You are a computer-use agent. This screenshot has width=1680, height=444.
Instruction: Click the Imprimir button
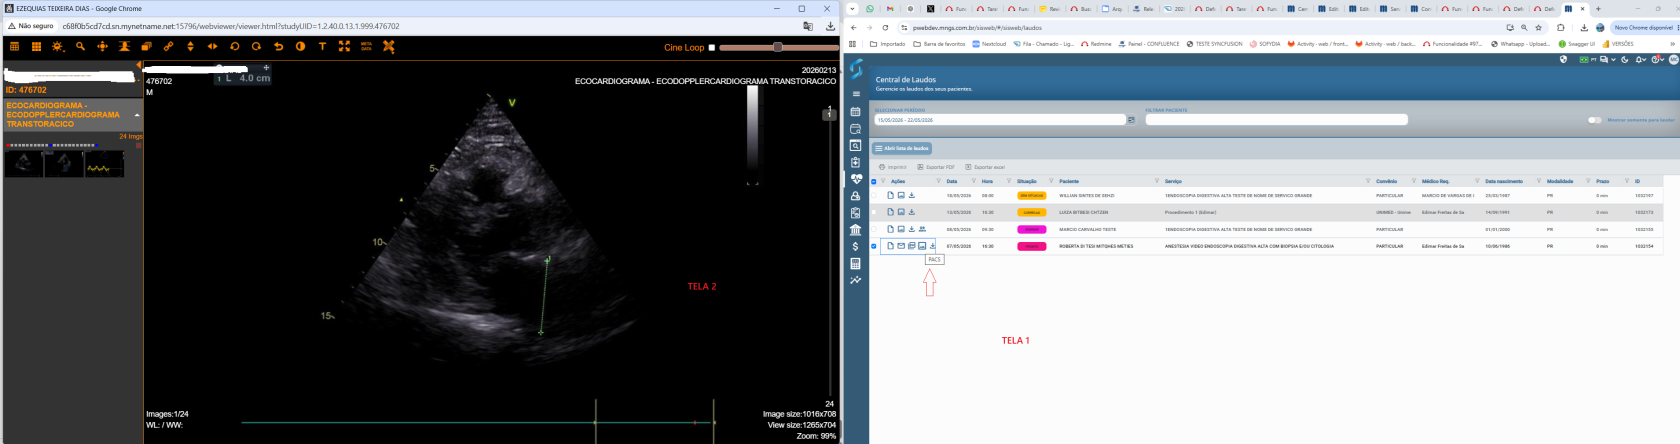[x=893, y=167]
